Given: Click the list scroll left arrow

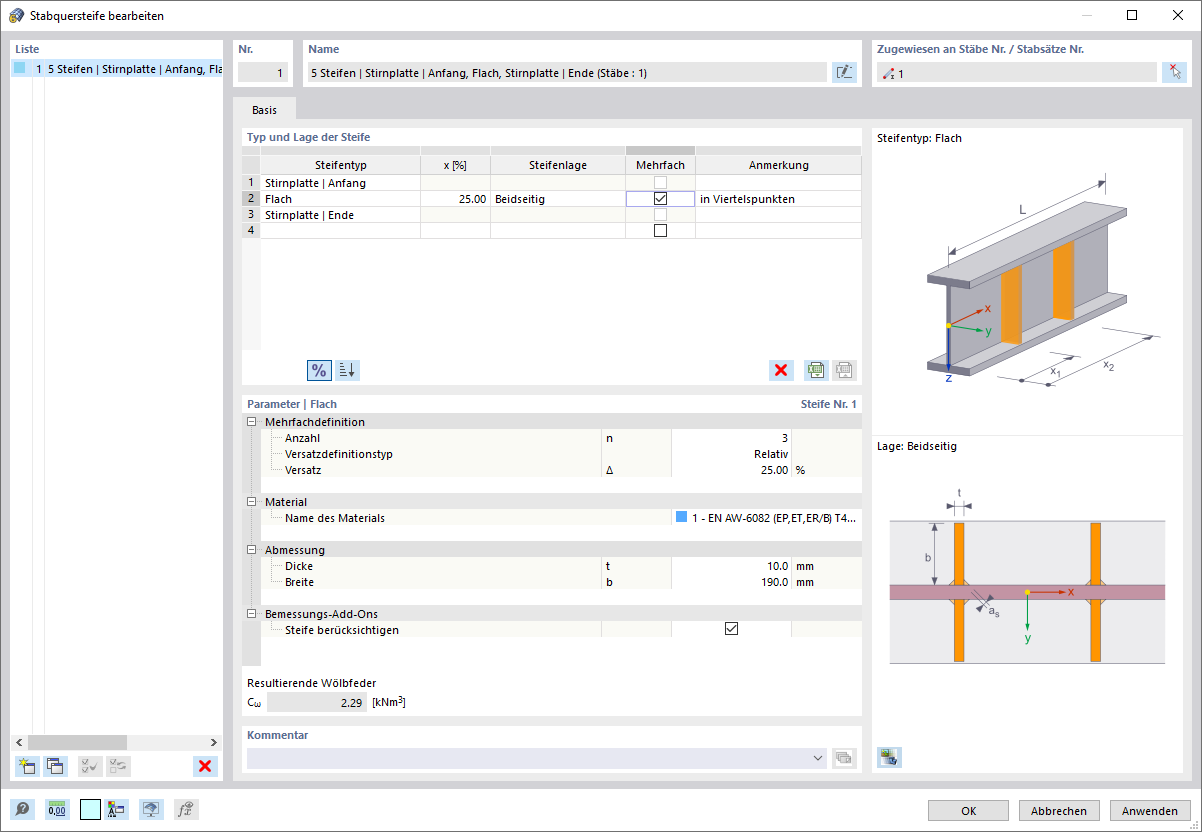Looking at the screenshot, I should point(19,742).
